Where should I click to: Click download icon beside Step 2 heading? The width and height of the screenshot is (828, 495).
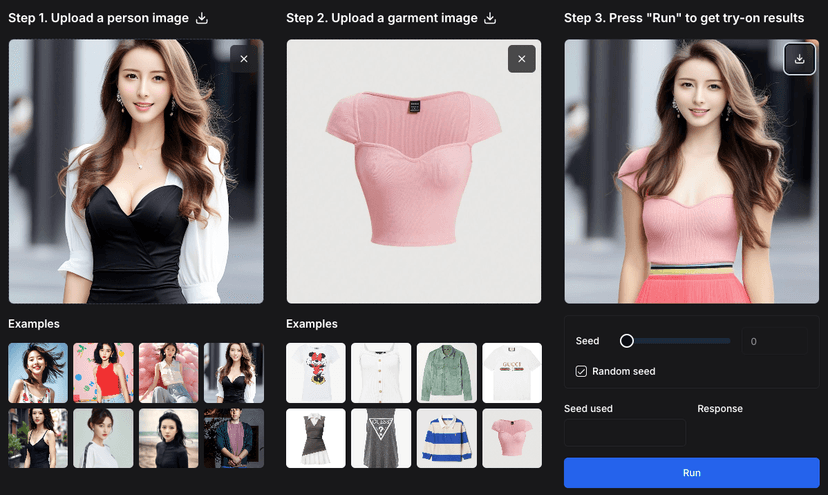click(x=490, y=18)
